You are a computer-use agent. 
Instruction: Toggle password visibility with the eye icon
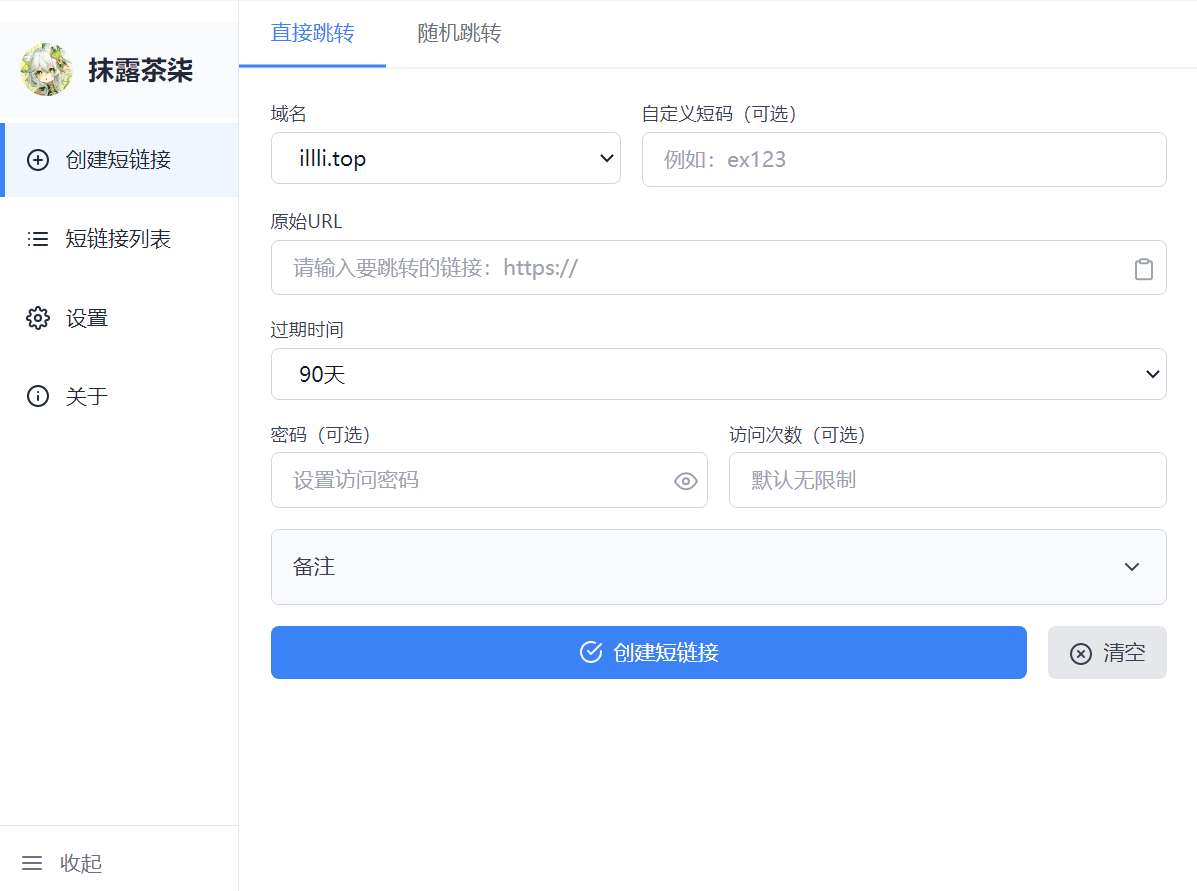point(686,481)
